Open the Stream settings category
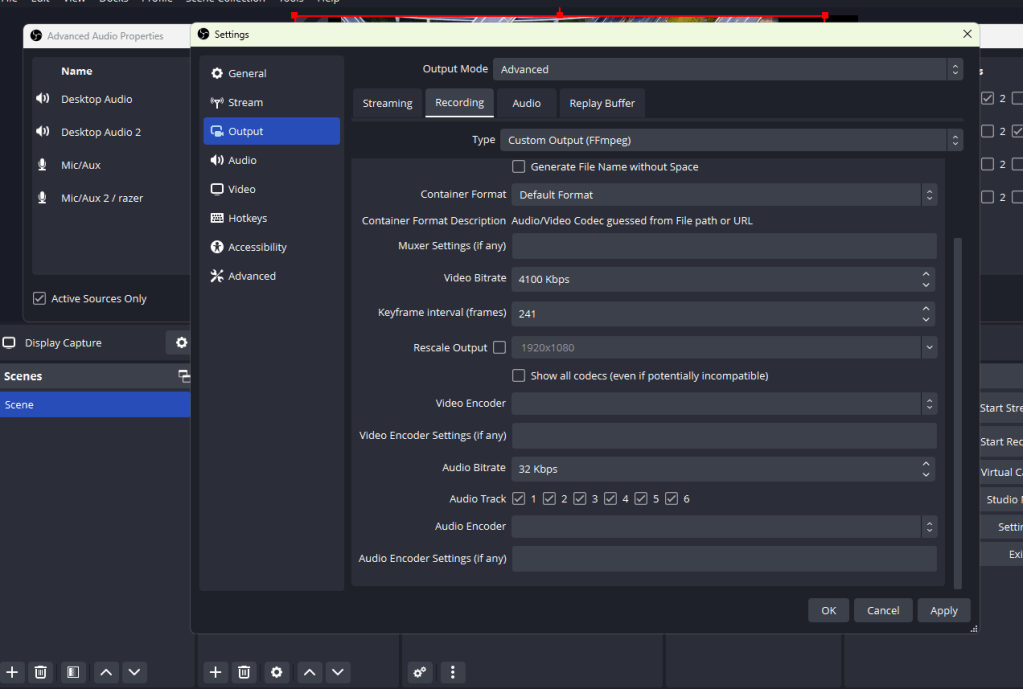Image resolution: width=1023 pixels, height=689 pixels. (x=271, y=102)
